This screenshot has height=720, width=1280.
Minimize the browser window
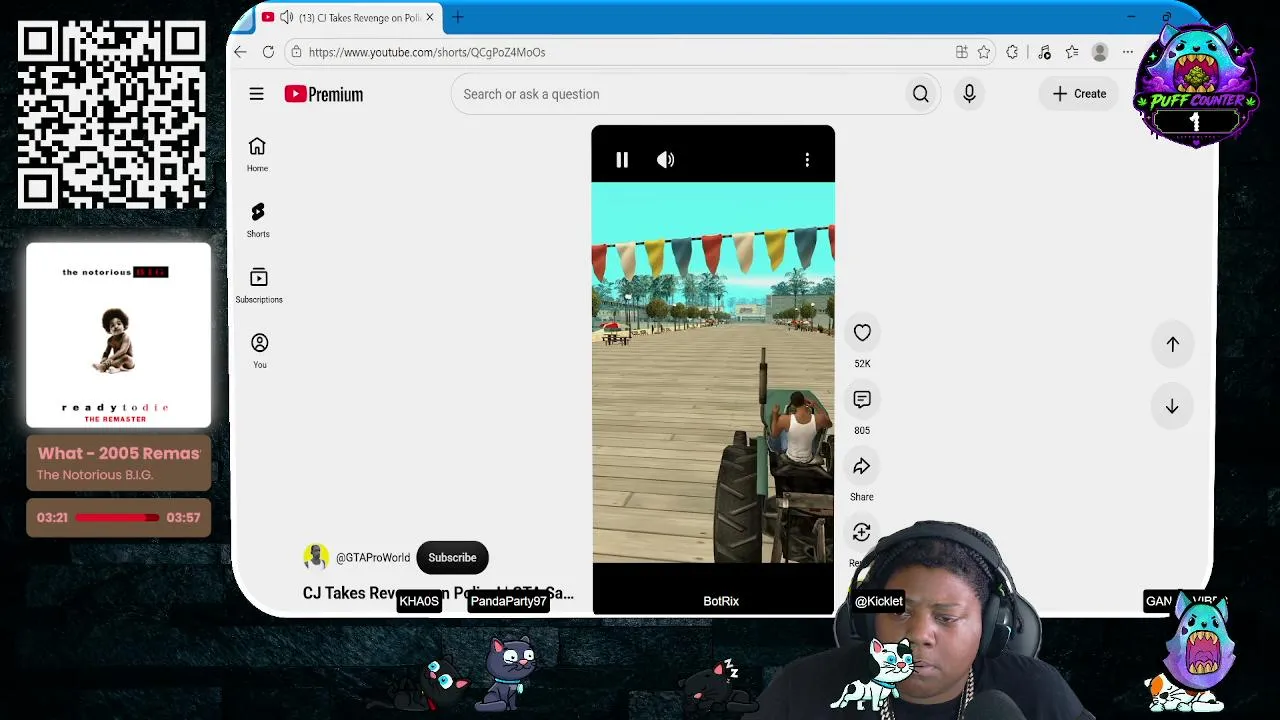tap(1131, 17)
